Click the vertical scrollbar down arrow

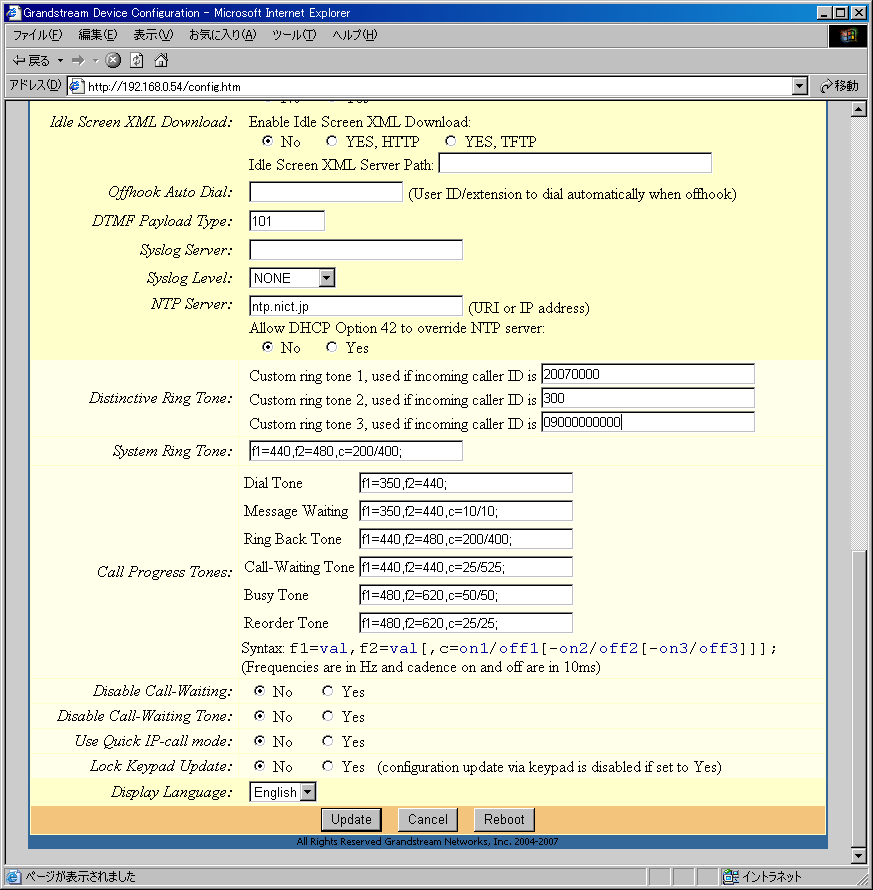(x=857, y=856)
